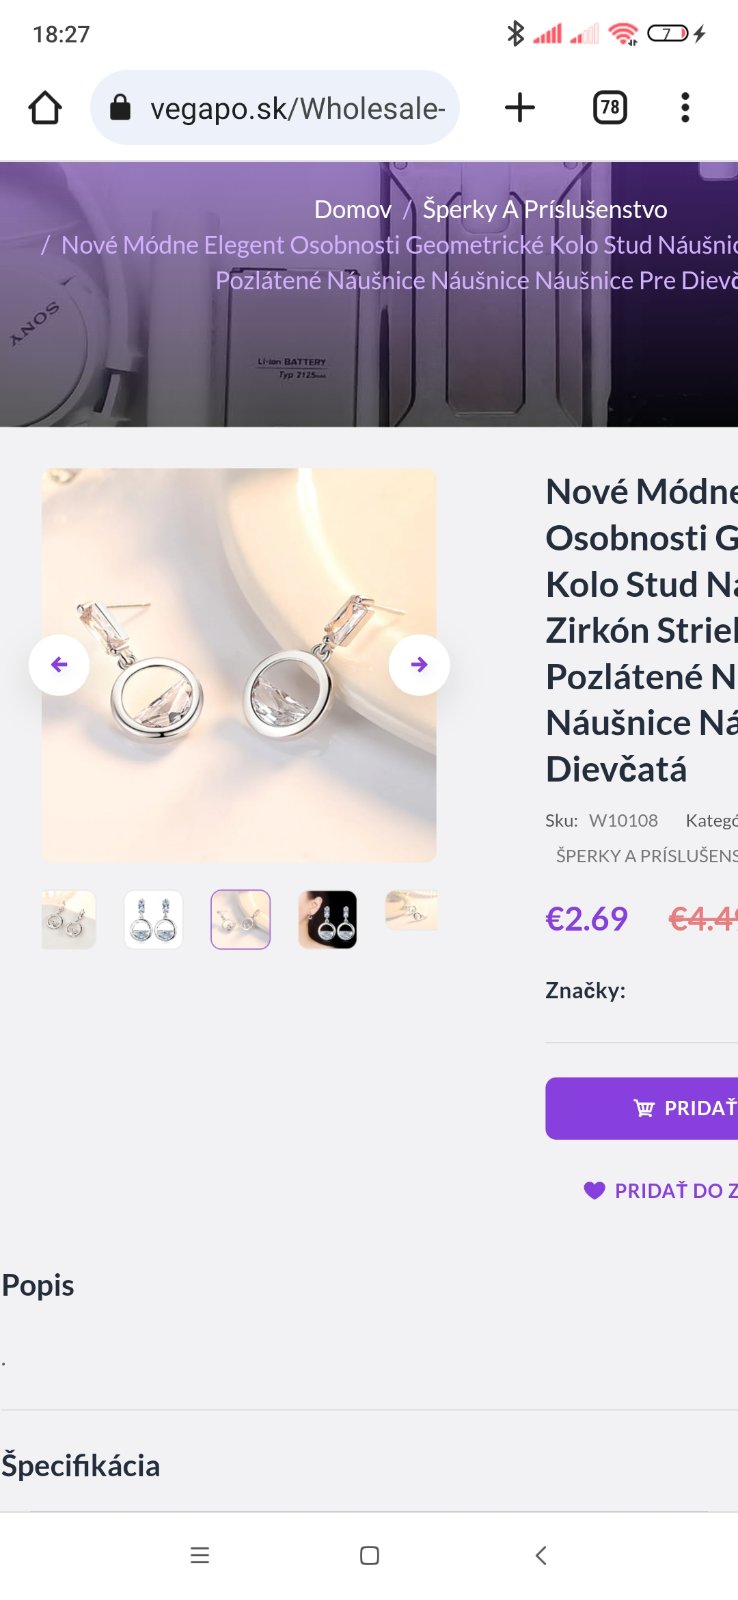Image resolution: width=738 pixels, height=1600 pixels.
Task: Click Pridať do wishlist heart link
Action: pyautogui.click(x=662, y=1190)
